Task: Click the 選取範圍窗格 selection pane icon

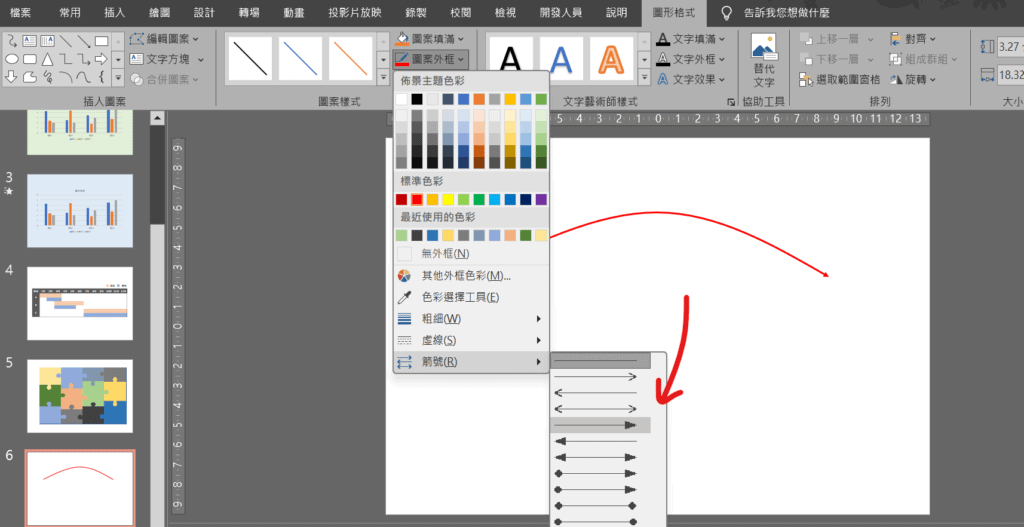Action: 807,79
